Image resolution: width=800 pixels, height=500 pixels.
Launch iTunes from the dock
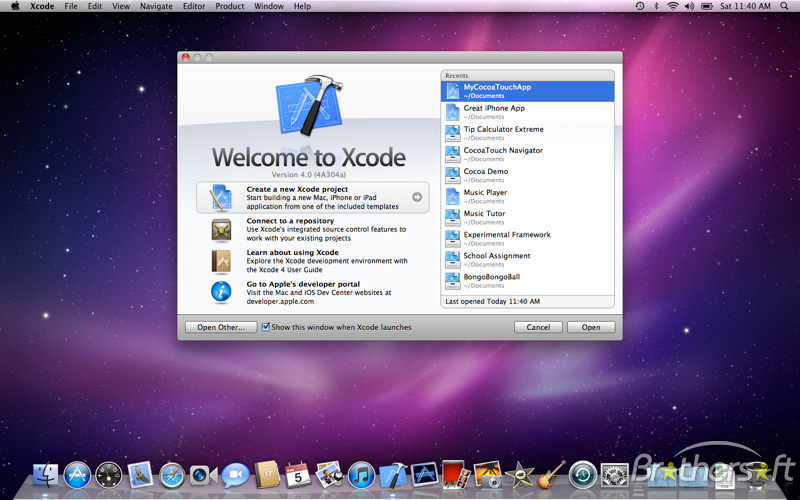[361, 476]
